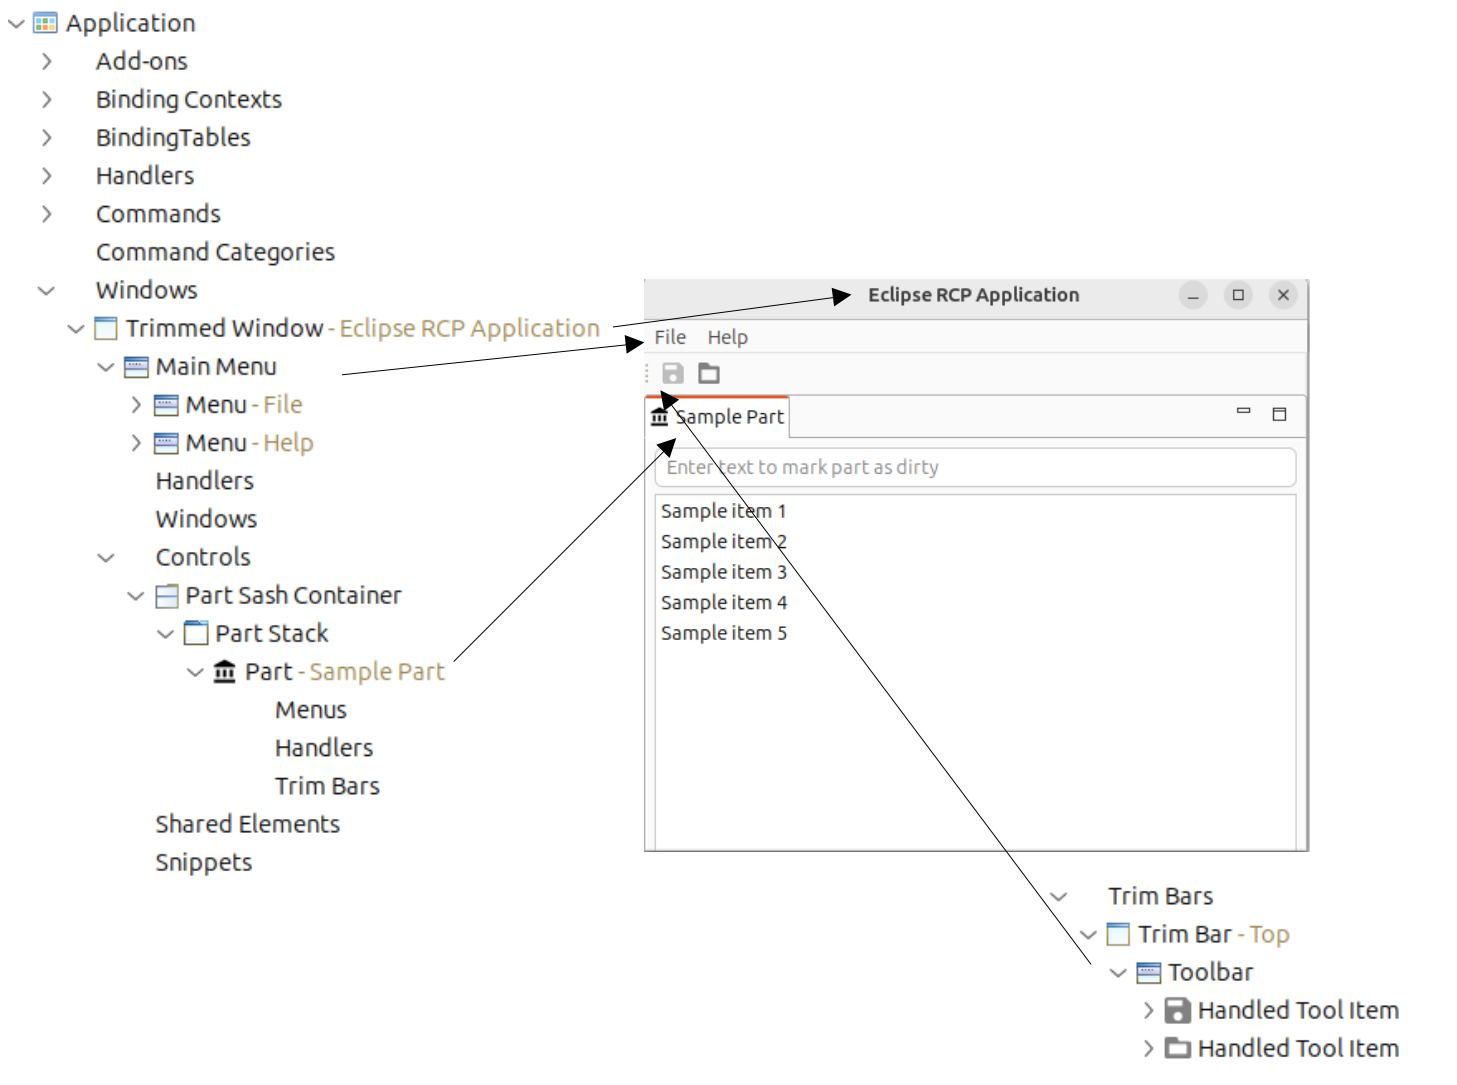Viewport: 1457px width, 1085px height.
Task: Click the save icon in RCP toolbar
Action: click(673, 373)
